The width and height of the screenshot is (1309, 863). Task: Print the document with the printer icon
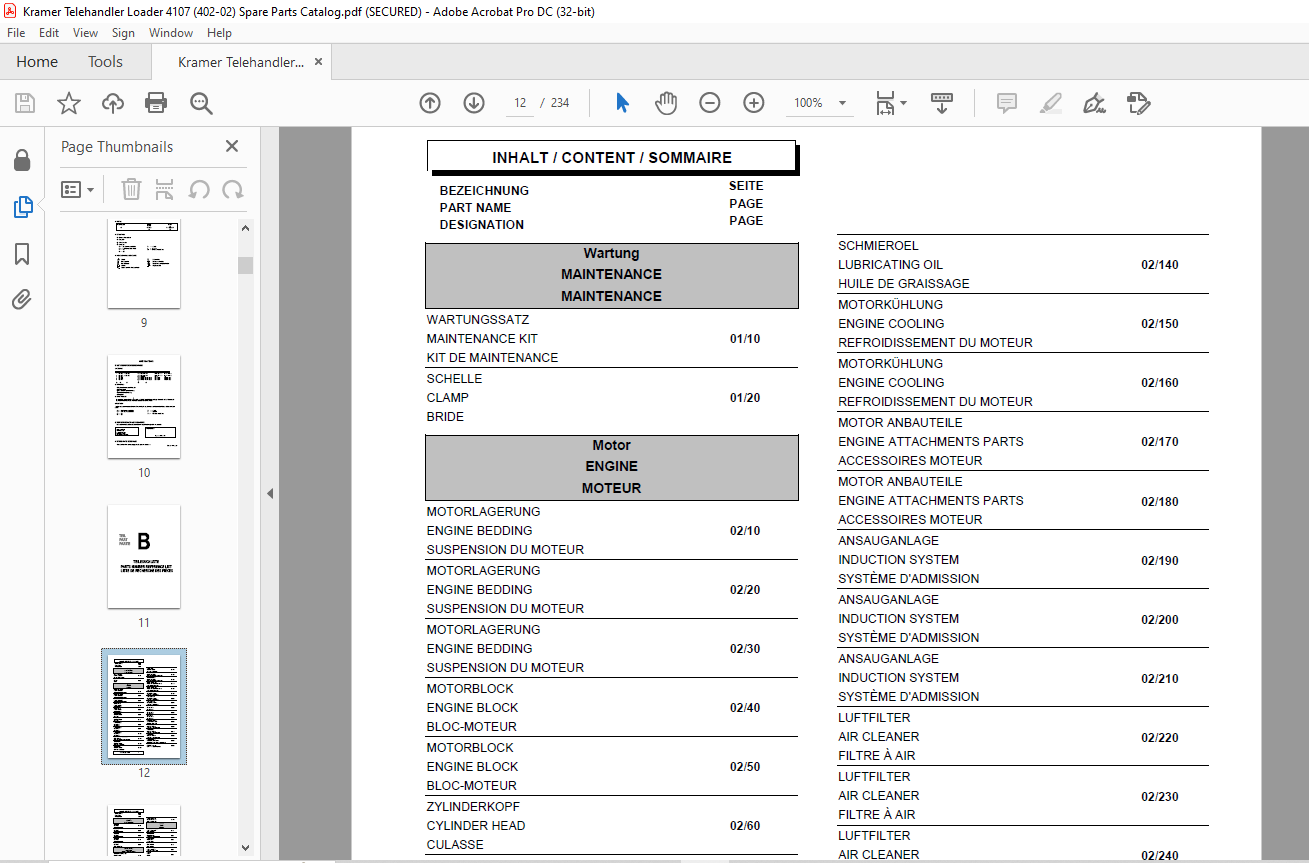[x=156, y=103]
